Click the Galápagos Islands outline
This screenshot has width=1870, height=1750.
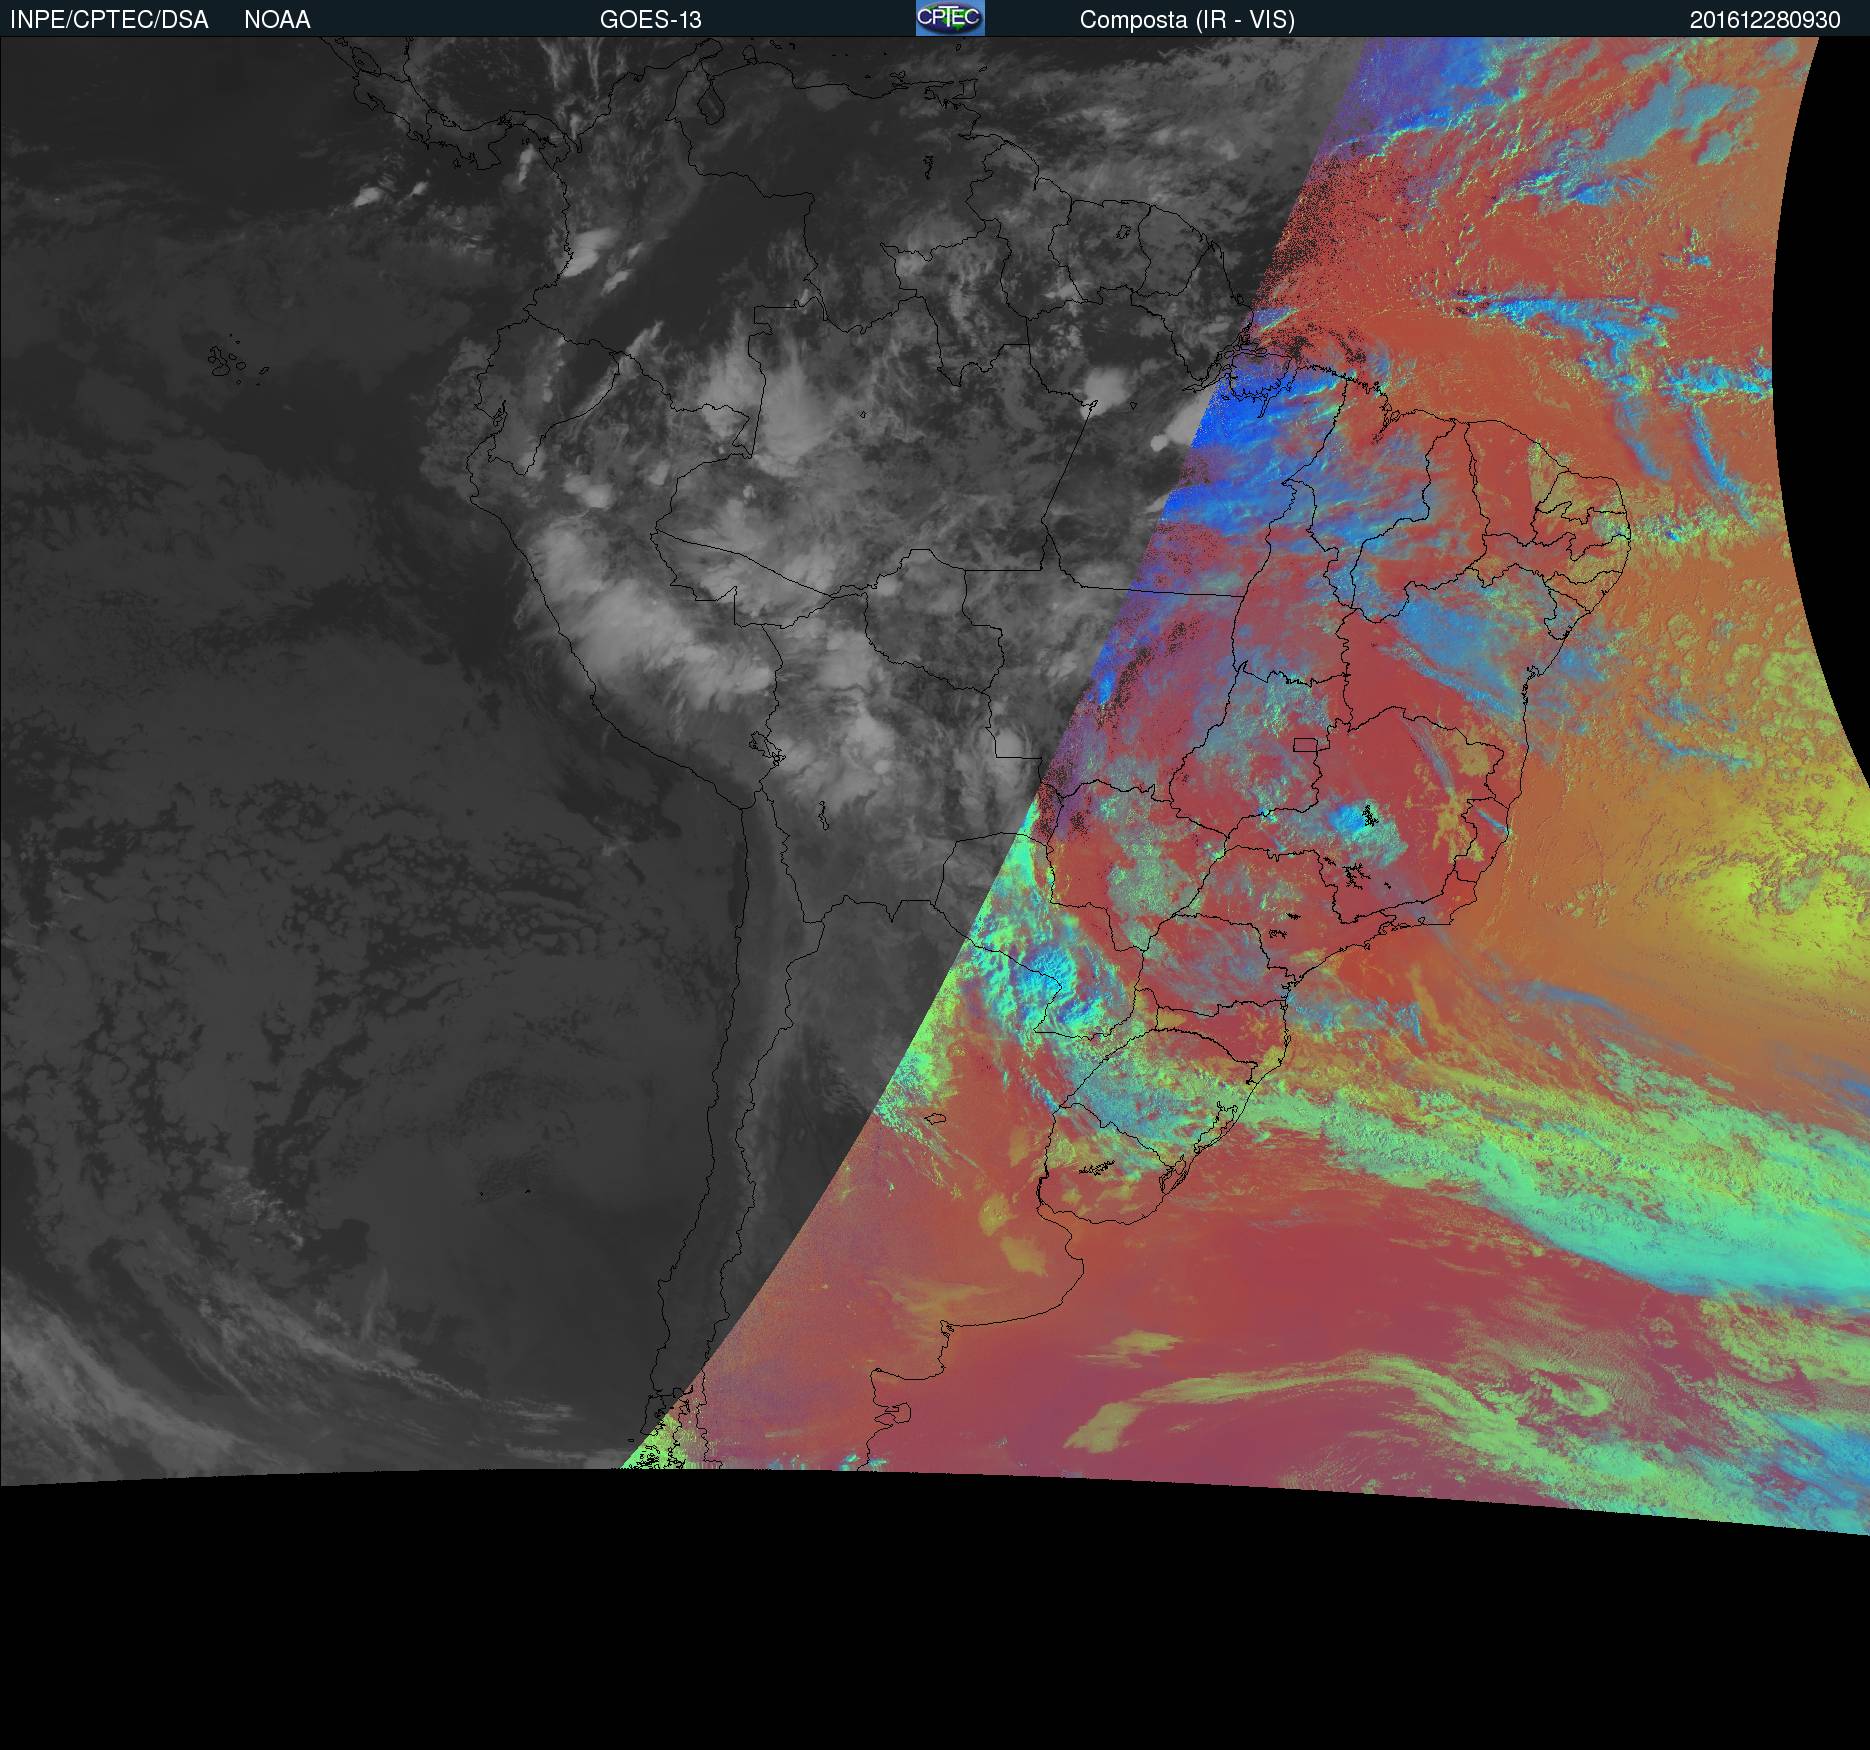pos(226,361)
